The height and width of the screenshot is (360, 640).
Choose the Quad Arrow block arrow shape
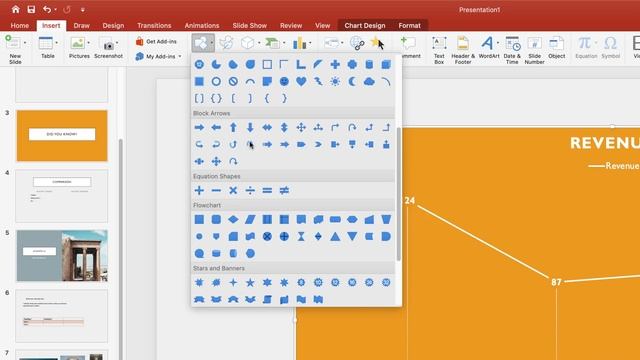[301, 127]
